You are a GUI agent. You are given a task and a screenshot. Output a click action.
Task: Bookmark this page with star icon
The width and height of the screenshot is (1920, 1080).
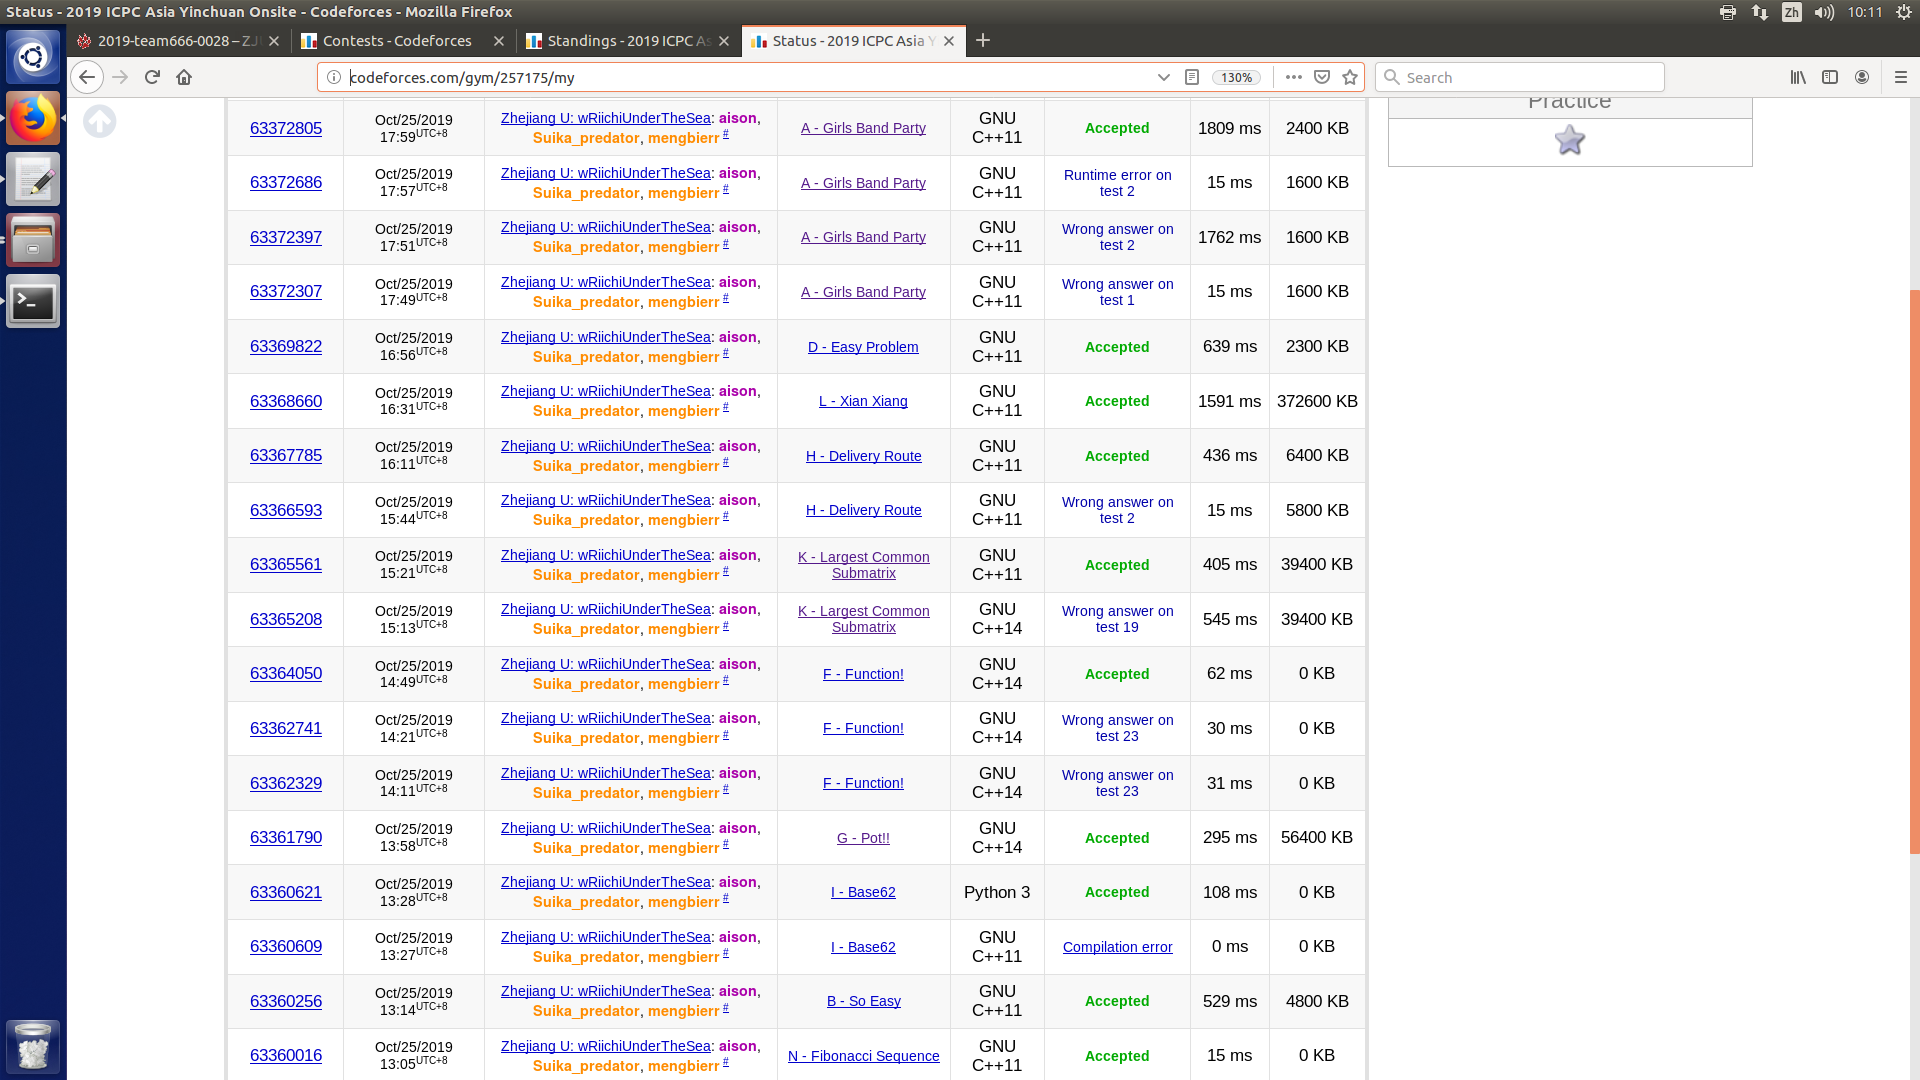pos(1350,77)
